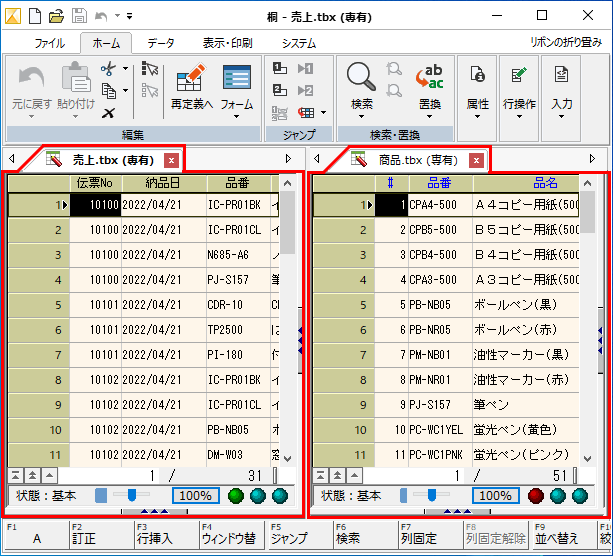Click the 元に戻す undo ribbon button
Image resolution: width=613 pixels, height=556 pixels.
[32, 91]
